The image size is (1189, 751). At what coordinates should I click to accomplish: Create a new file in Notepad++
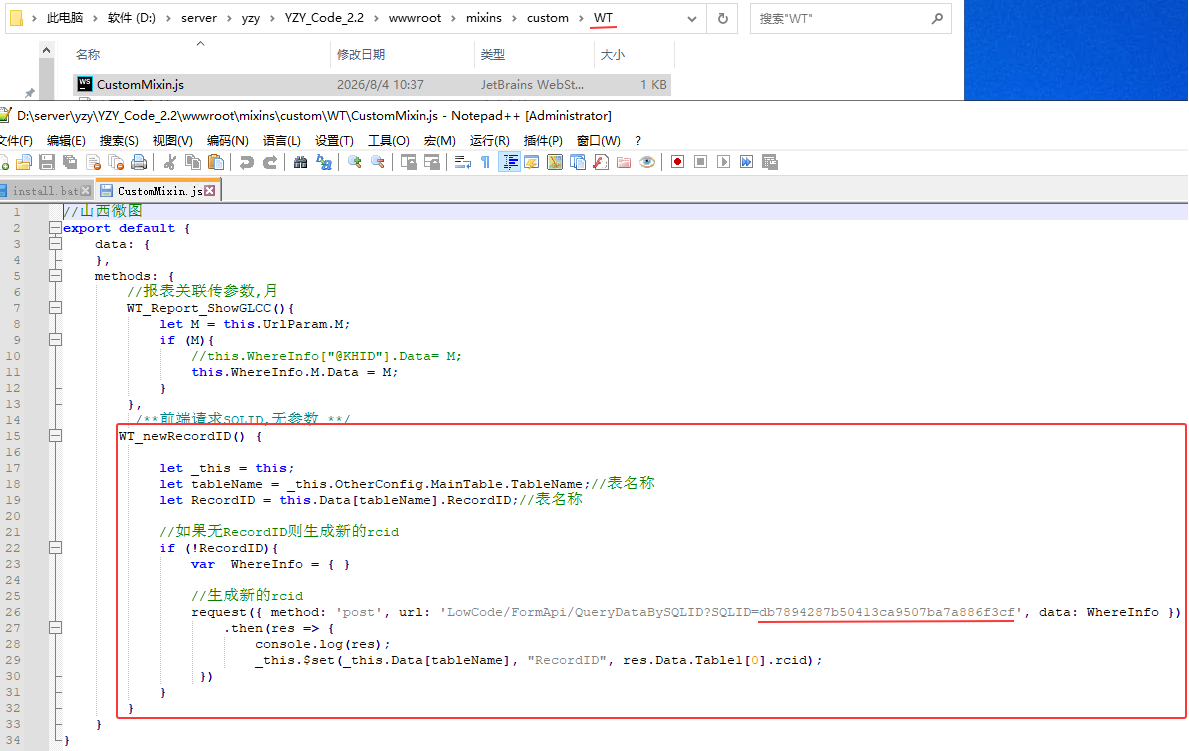coord(3,162)
